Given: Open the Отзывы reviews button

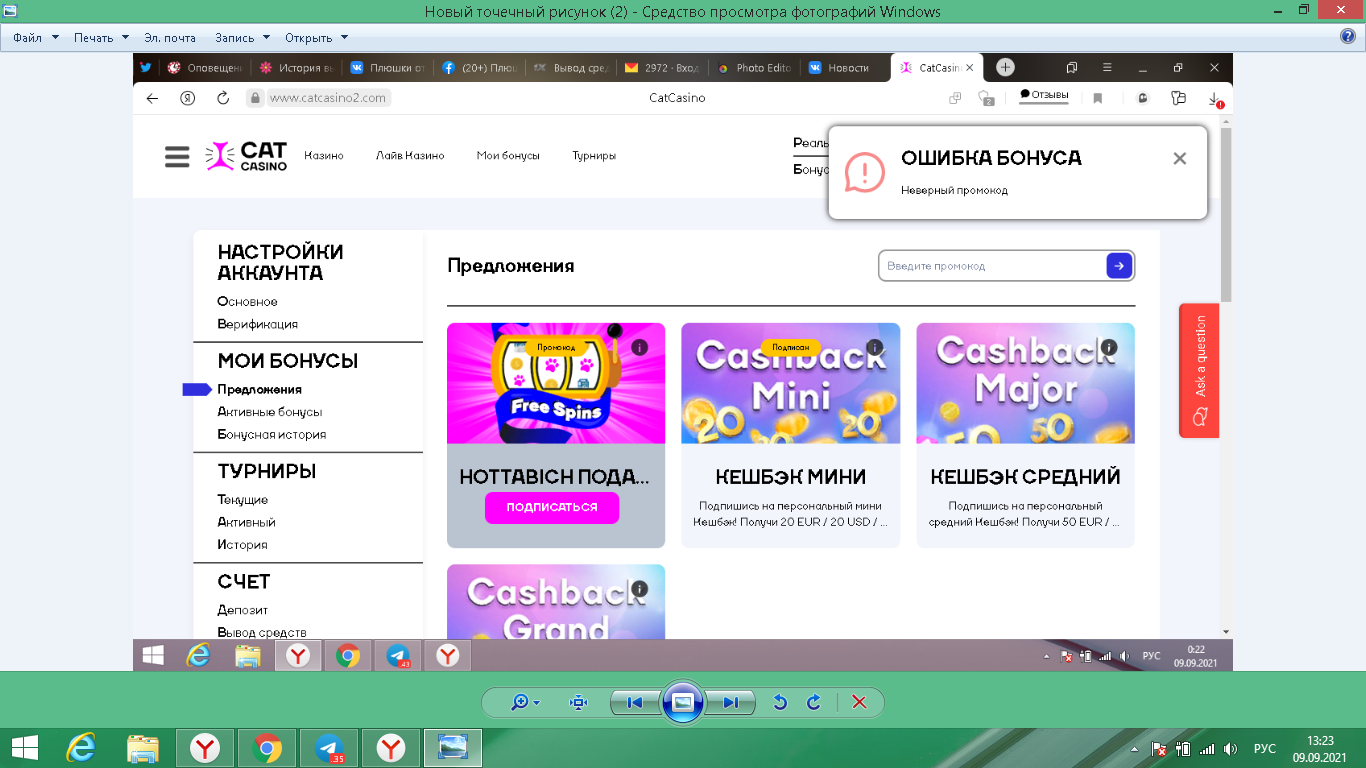Looking at the screenshot, I should (x=1044, y=95).
